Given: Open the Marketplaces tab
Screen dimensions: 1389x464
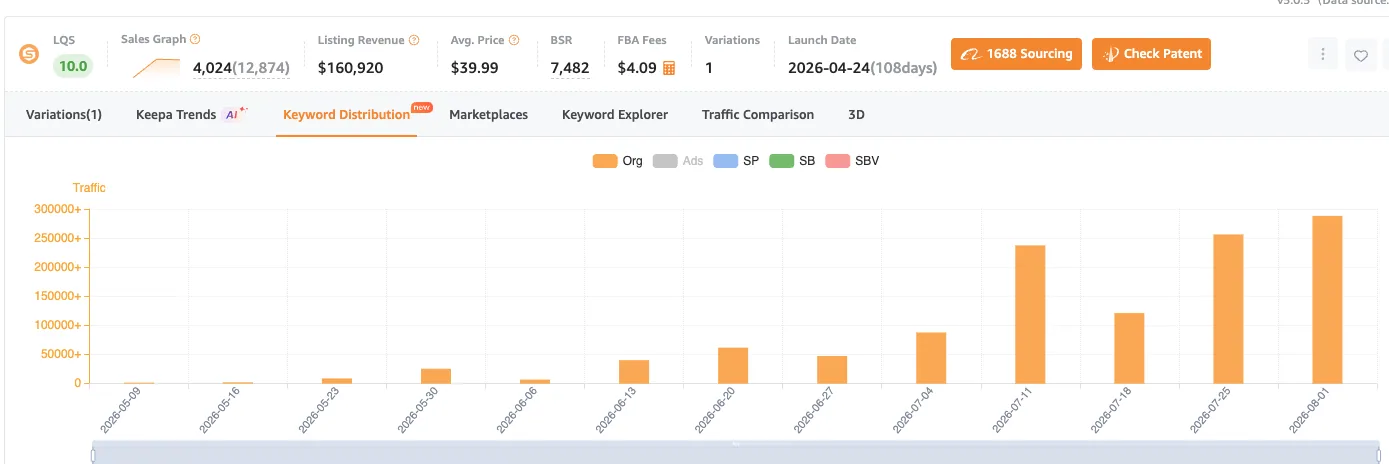Looking at the screenshot, I should click(488, 115).
